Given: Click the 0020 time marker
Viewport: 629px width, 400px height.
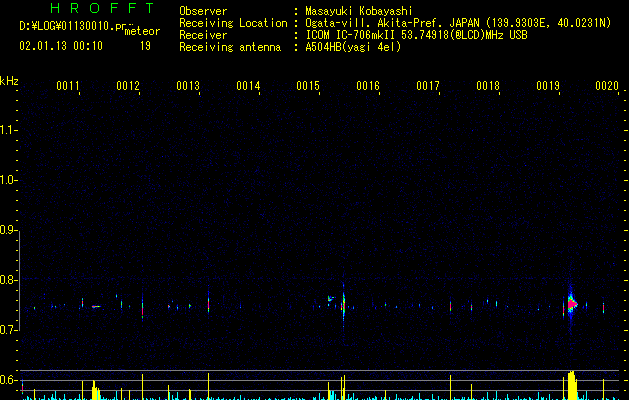Looking at the screenshot, I should click(x=607, y=85).
